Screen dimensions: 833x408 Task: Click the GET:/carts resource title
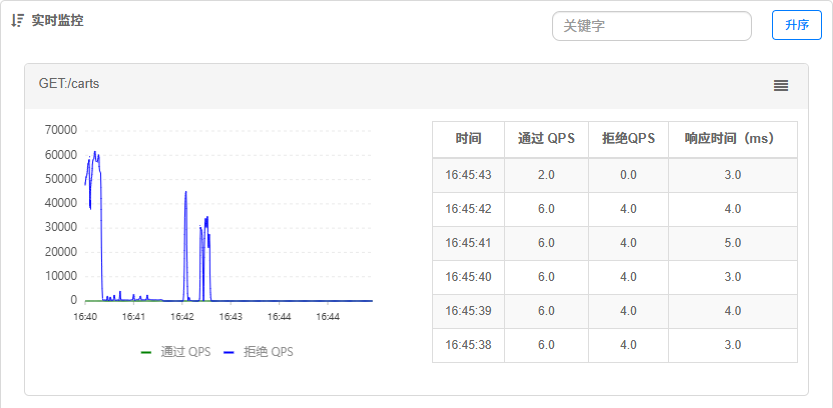point(69,84)
